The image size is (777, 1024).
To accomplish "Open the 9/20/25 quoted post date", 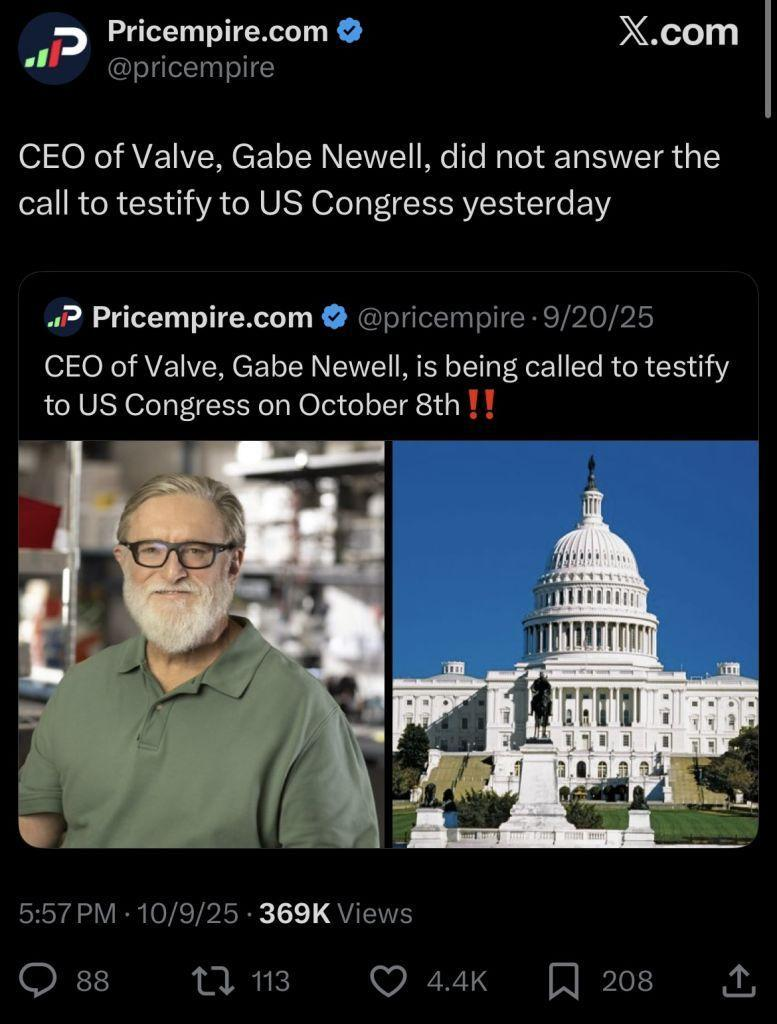I will pos(598,317).
